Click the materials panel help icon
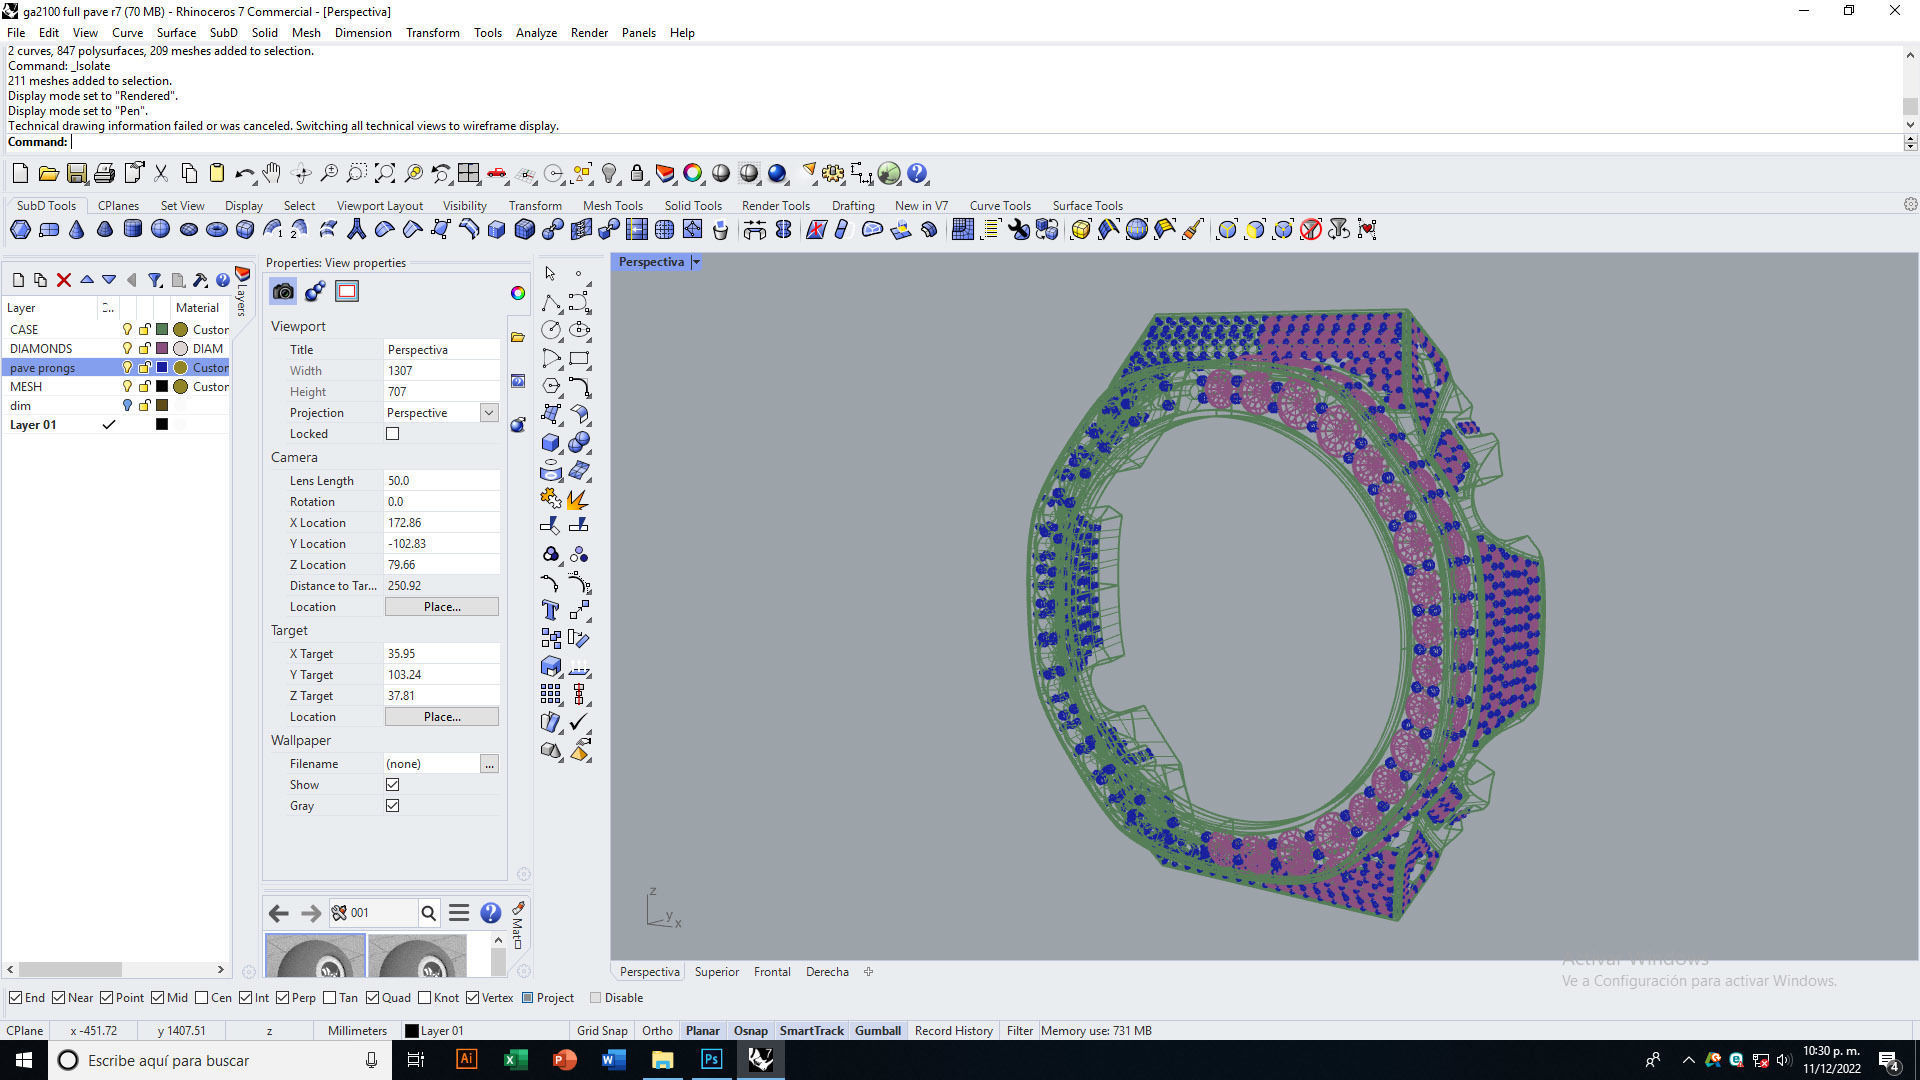1920x1080 pixels. pyautogui.click(x=490, y=913)
